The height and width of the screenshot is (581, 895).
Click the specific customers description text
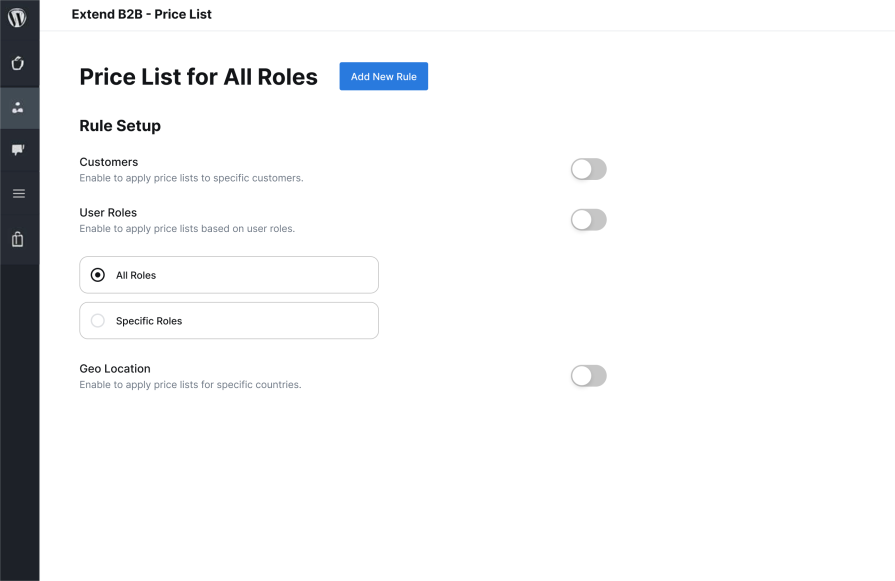coord(191,178)
